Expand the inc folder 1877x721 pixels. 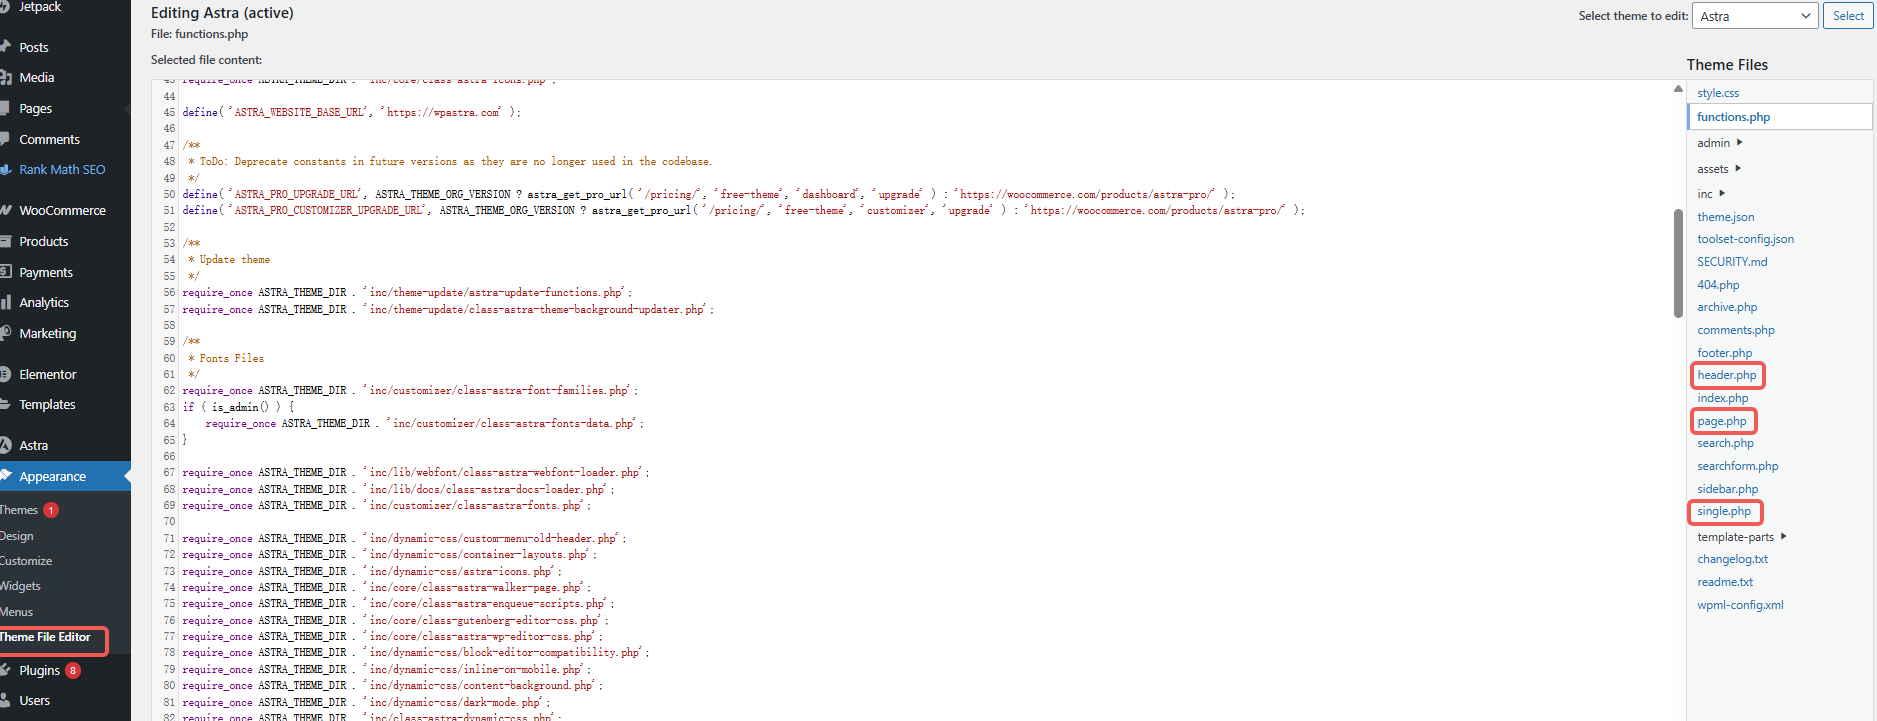pos(1710,194)
